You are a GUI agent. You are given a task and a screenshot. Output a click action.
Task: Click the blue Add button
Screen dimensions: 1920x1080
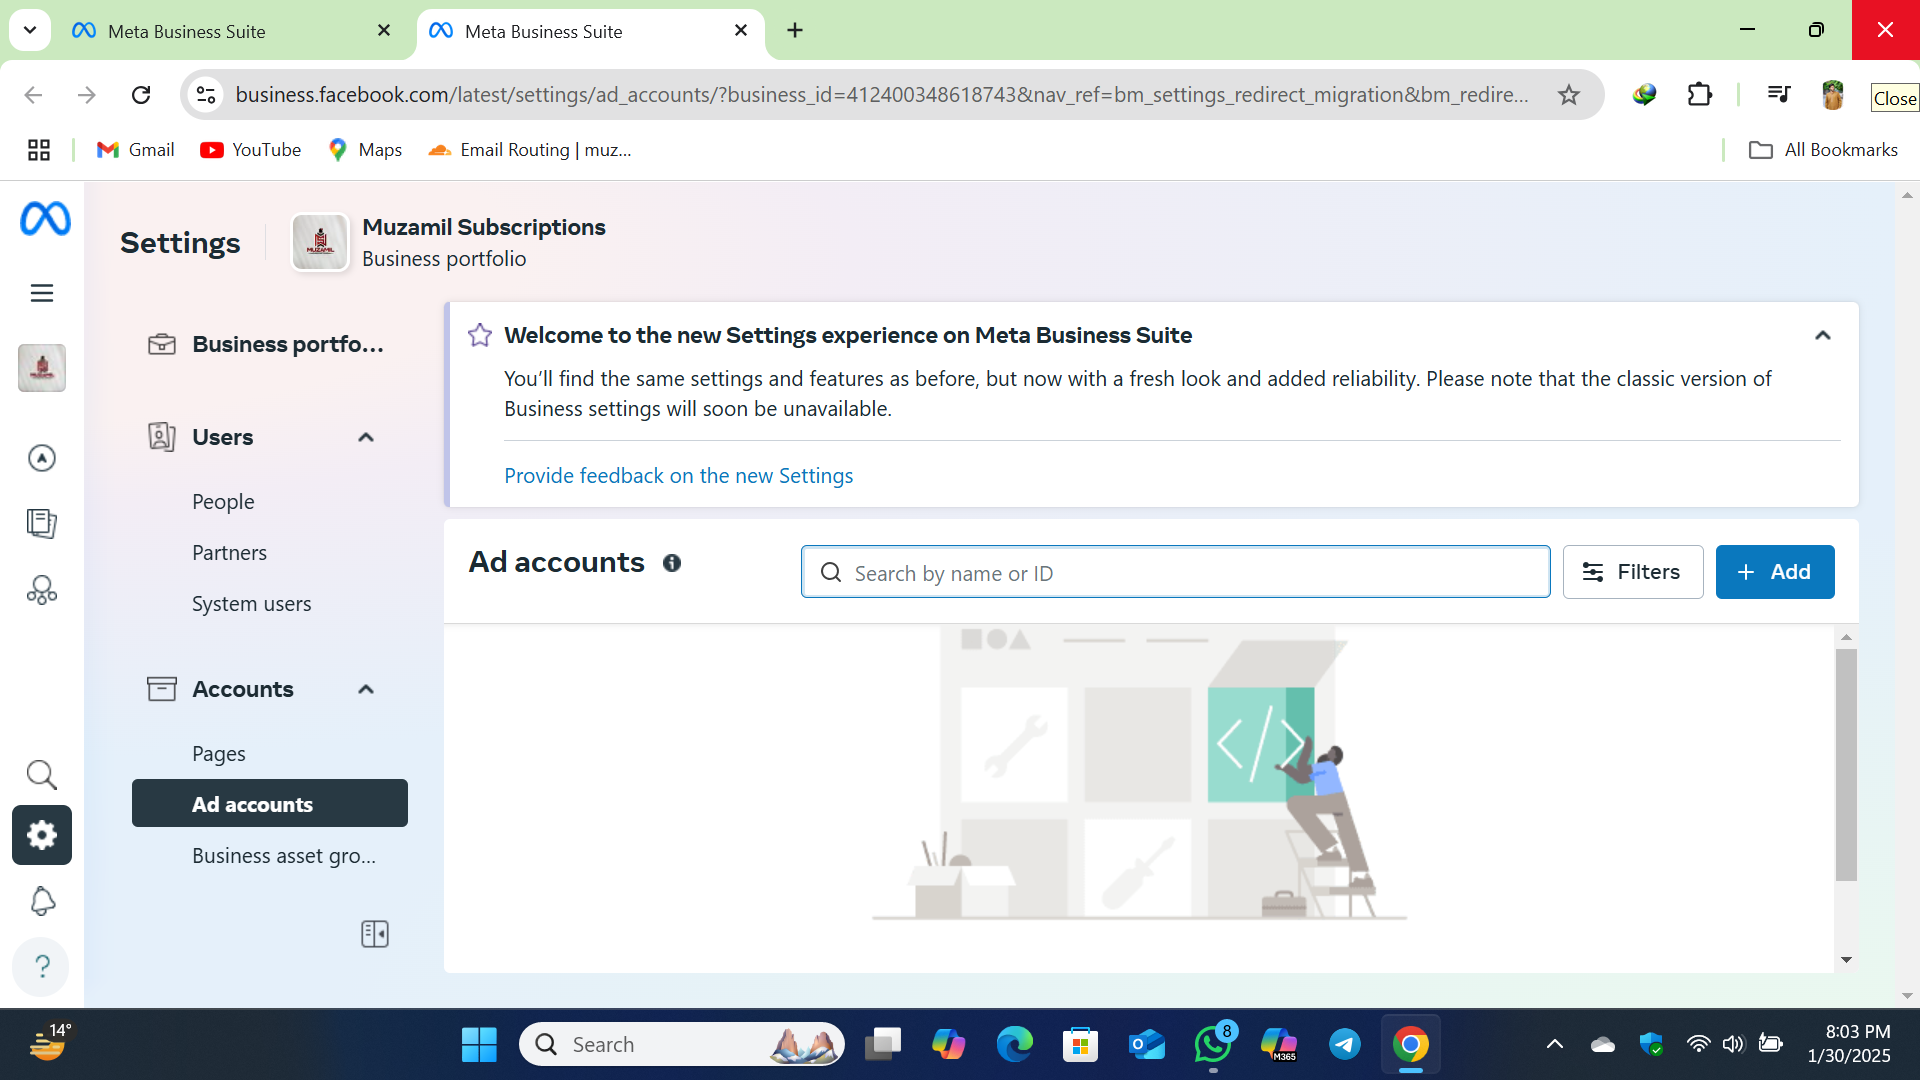pos(1775,572)
